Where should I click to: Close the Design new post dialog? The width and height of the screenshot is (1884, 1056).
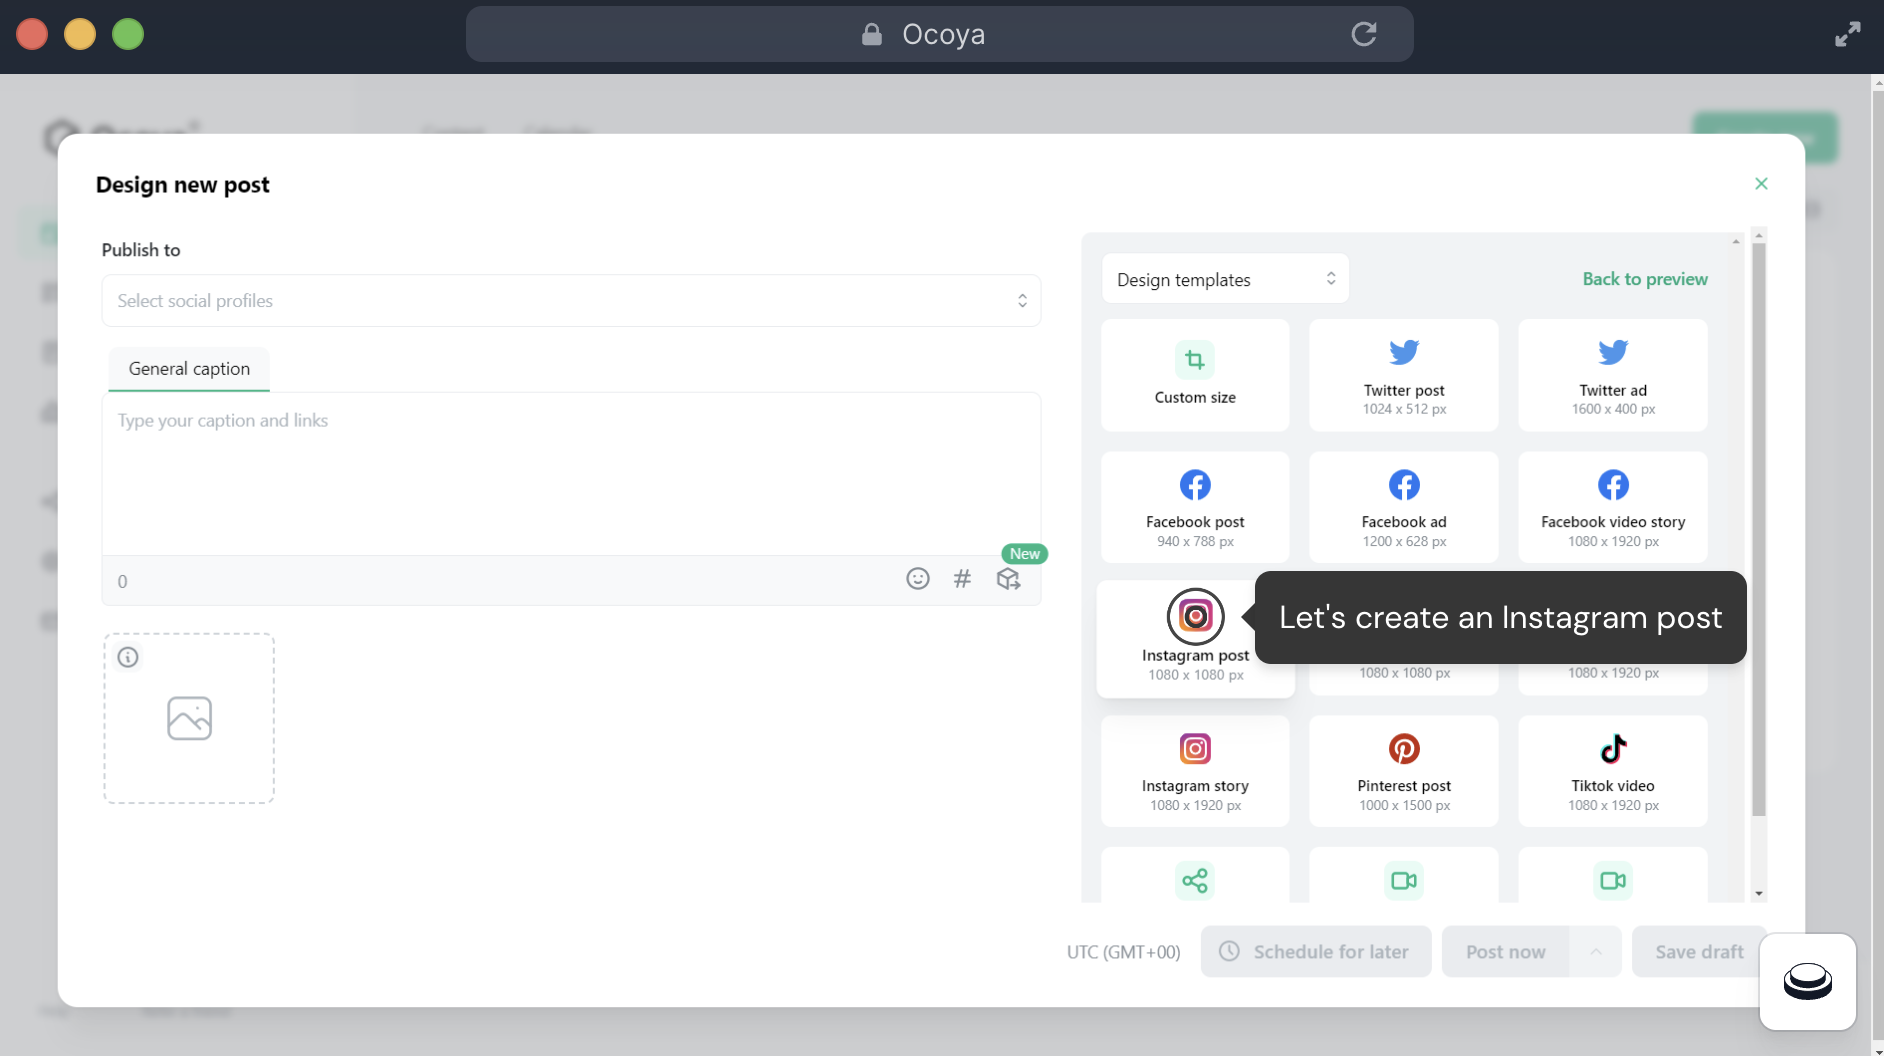click(1761, 184)
